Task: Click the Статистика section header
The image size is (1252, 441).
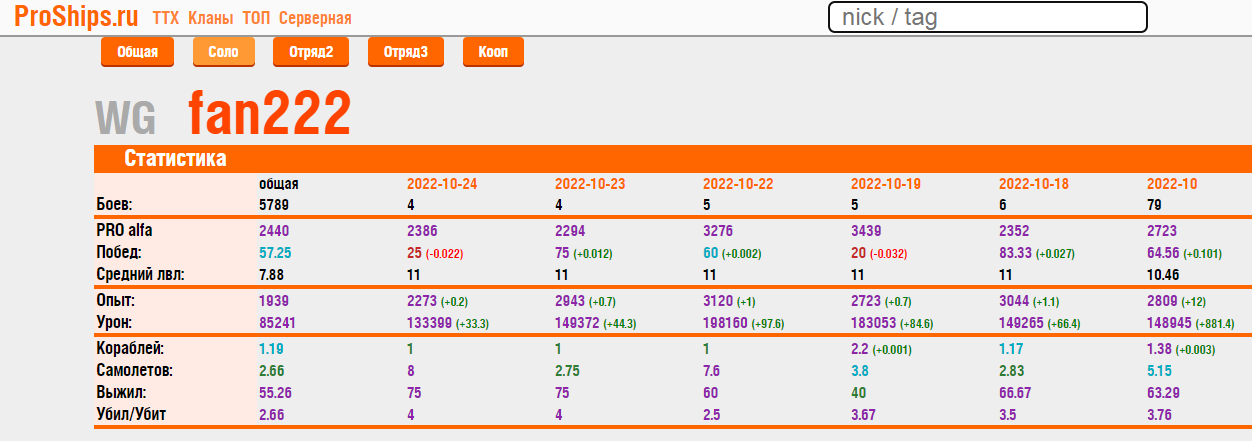Action: tap(175, 159)
